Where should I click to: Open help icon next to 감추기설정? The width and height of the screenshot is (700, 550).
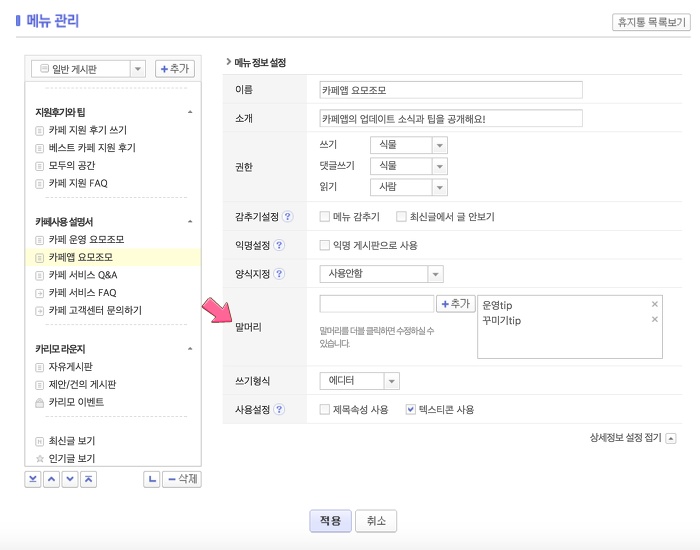[288, 217]
